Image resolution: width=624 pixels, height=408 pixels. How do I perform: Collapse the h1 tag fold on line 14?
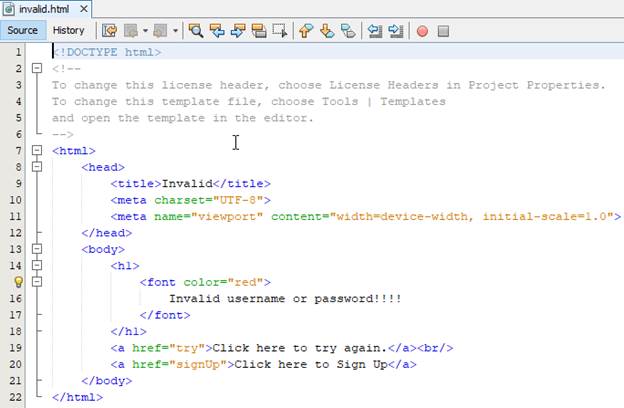click(x=37, y=265)
